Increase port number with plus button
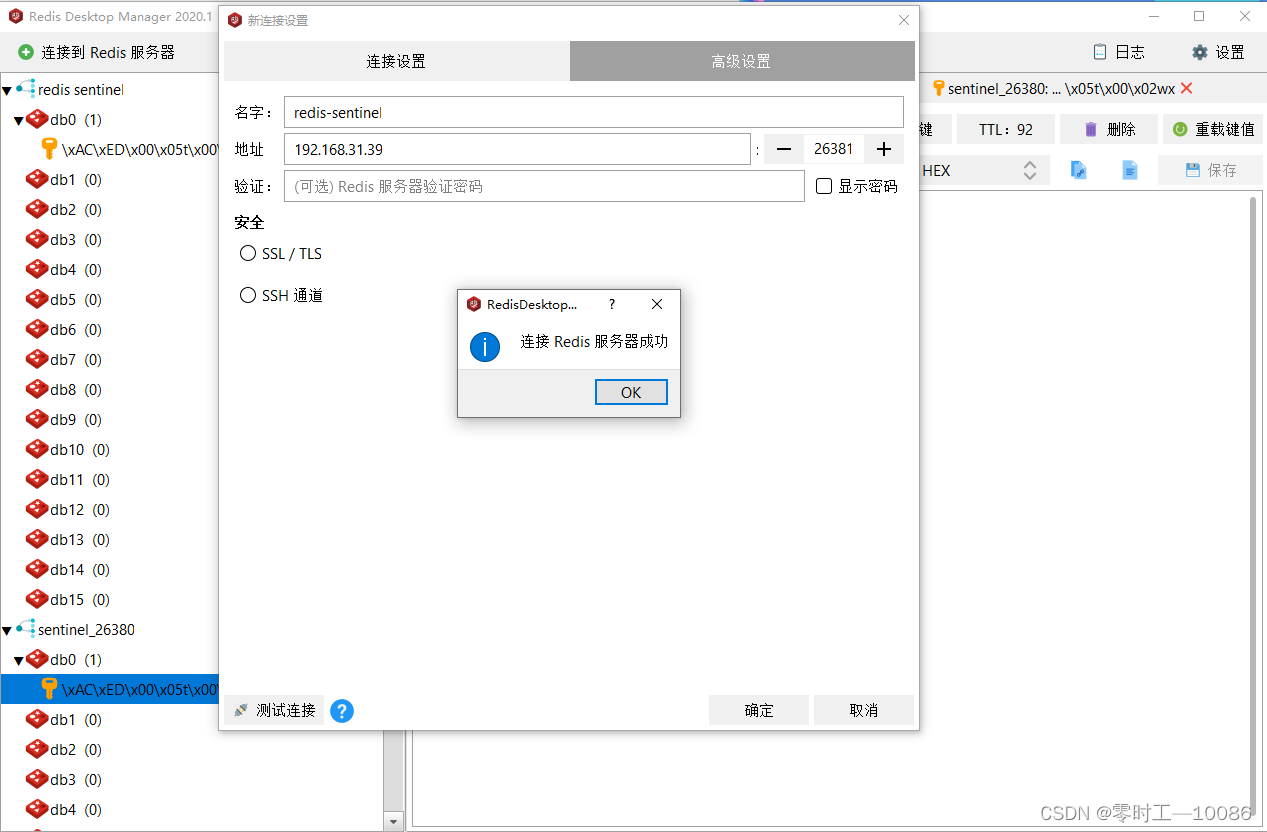The width and height of the screenshot is (1267, 832). click(x=883, y=149)
